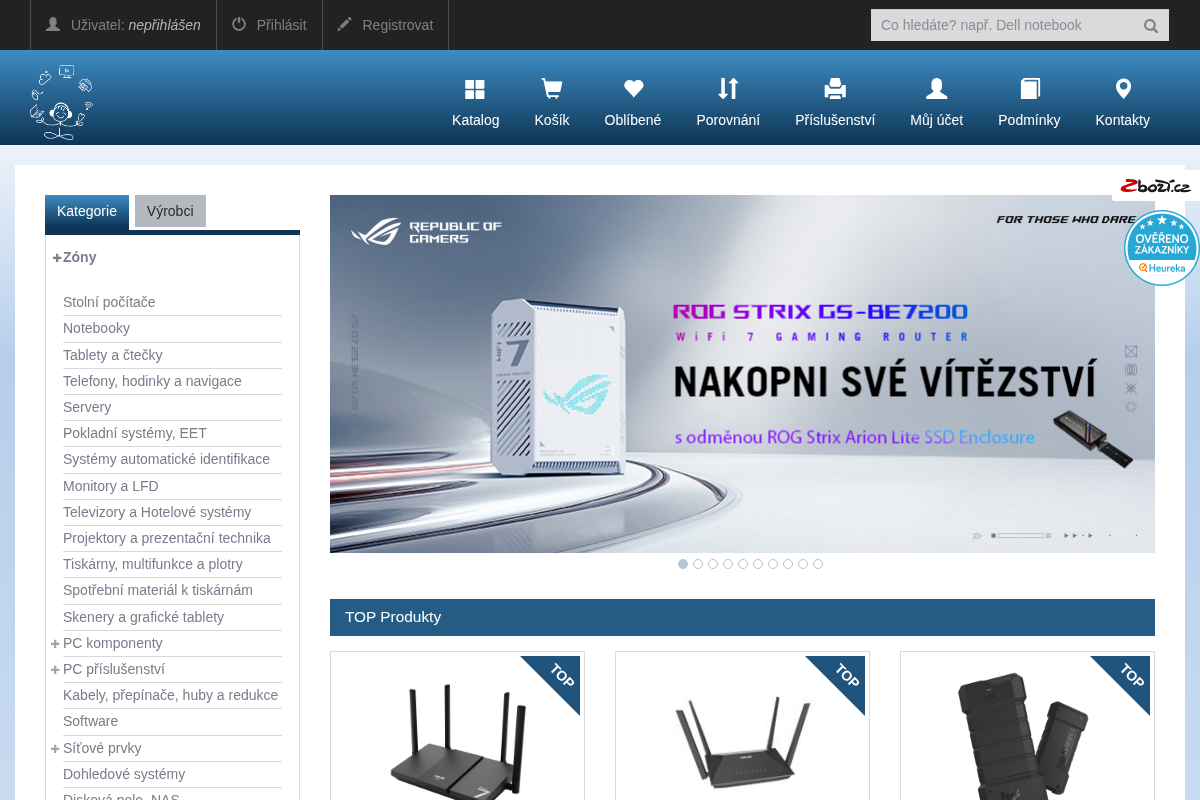Expand the PC příslušenství category
Image resolution: width=1200 pixels, height=800 pixels.
coord(55,669)
